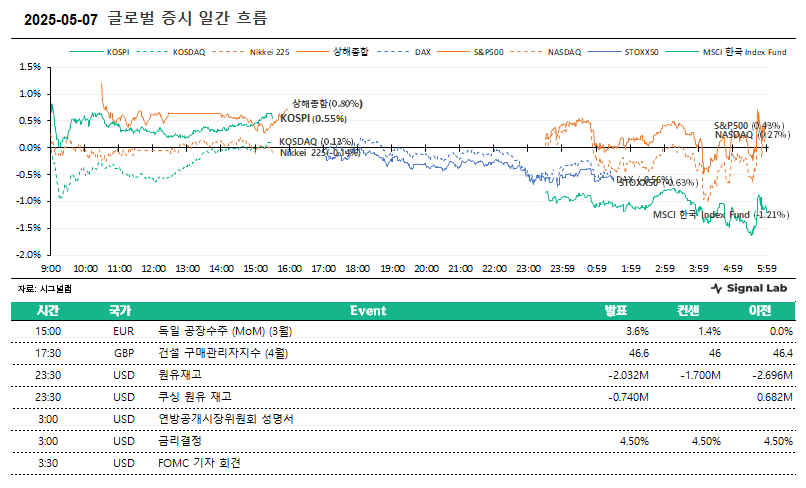Click the 시간 column header
Screen dimensions: 806x488
[x=48, y=311]
